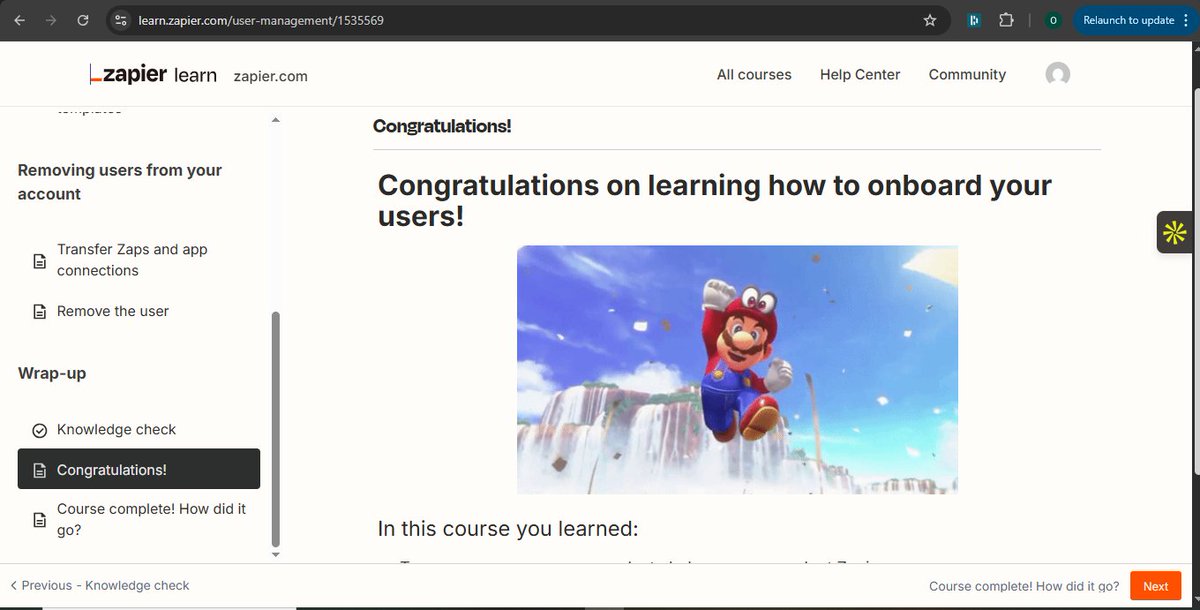Click the browser forward arrow
The width and height of the screenshot is (1200, 610).
tap(51, 20)
